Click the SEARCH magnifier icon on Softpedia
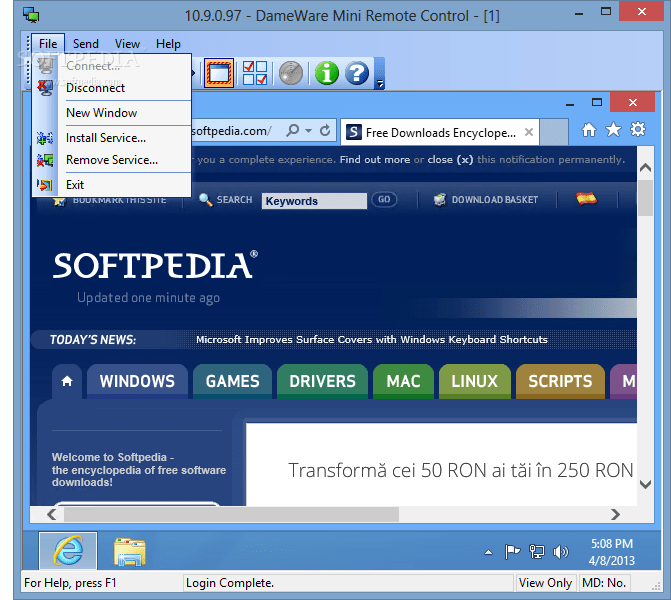 (205, 199)
